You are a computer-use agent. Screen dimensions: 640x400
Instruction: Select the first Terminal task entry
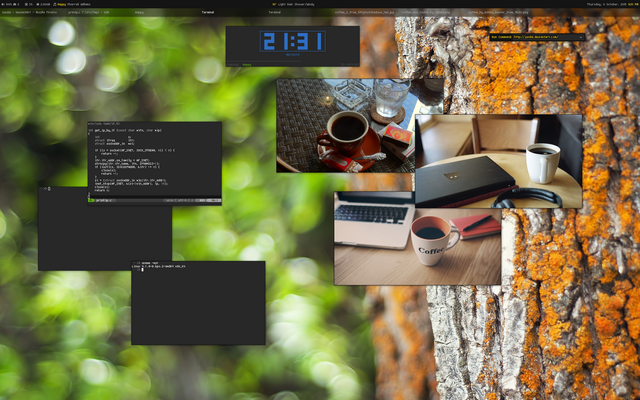pos(208,12)
